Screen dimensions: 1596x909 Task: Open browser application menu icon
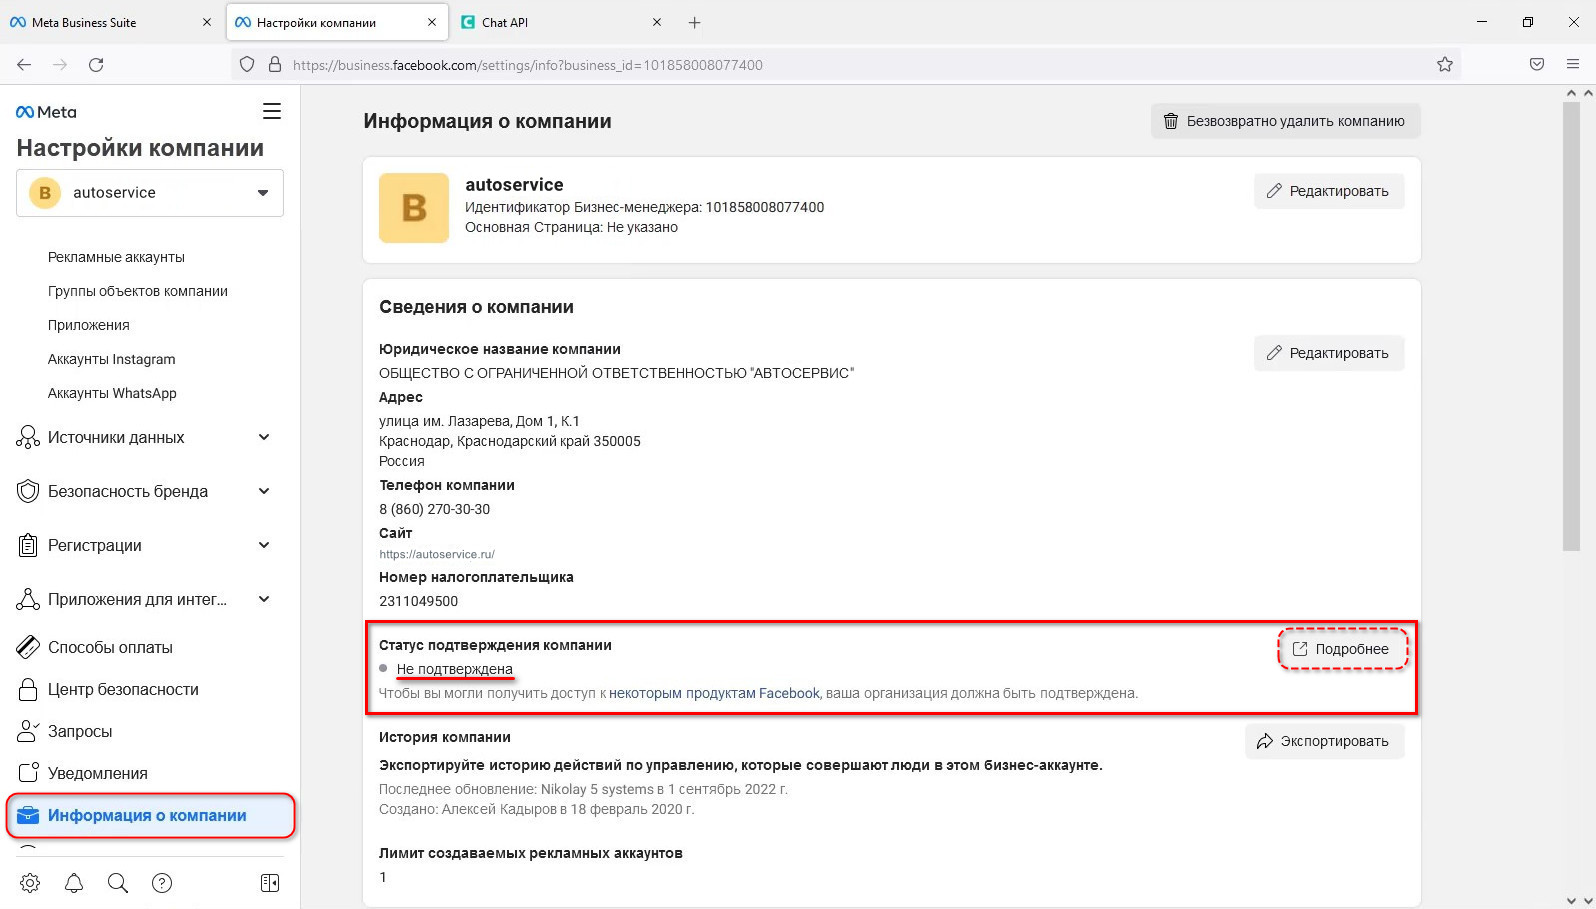pos(1573,65)
